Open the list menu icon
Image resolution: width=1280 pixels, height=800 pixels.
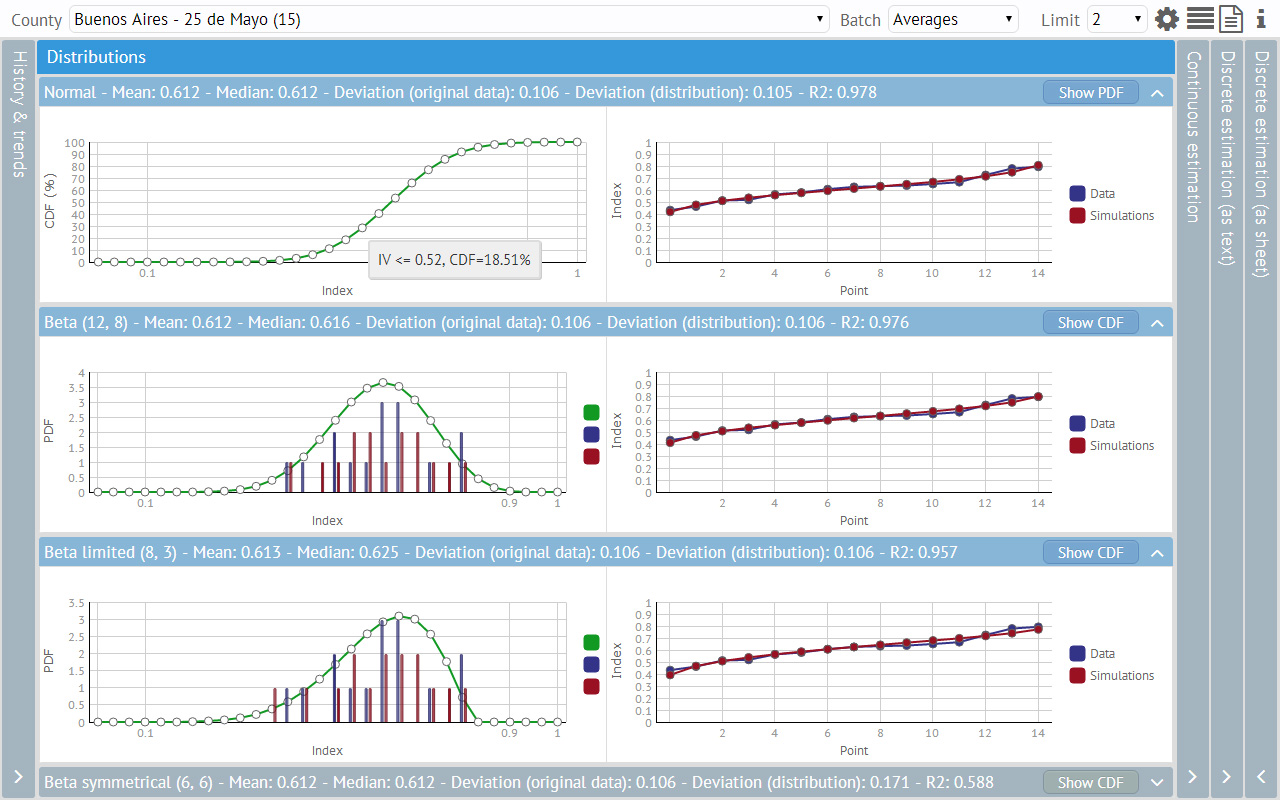tap(1200, 19)
